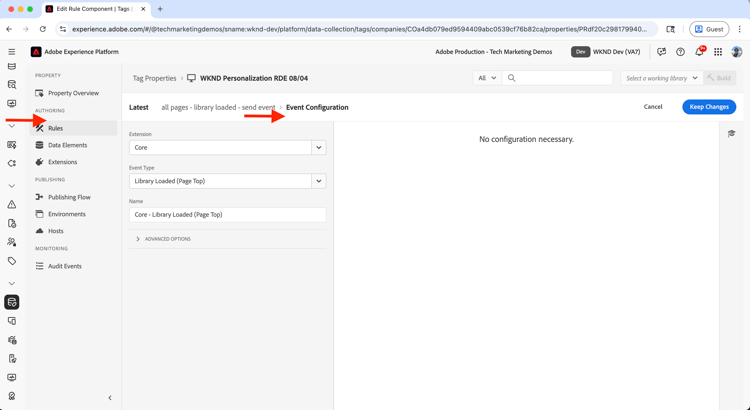Click the browser back arrow
The image size is (750, 410).
pos(9,29)
